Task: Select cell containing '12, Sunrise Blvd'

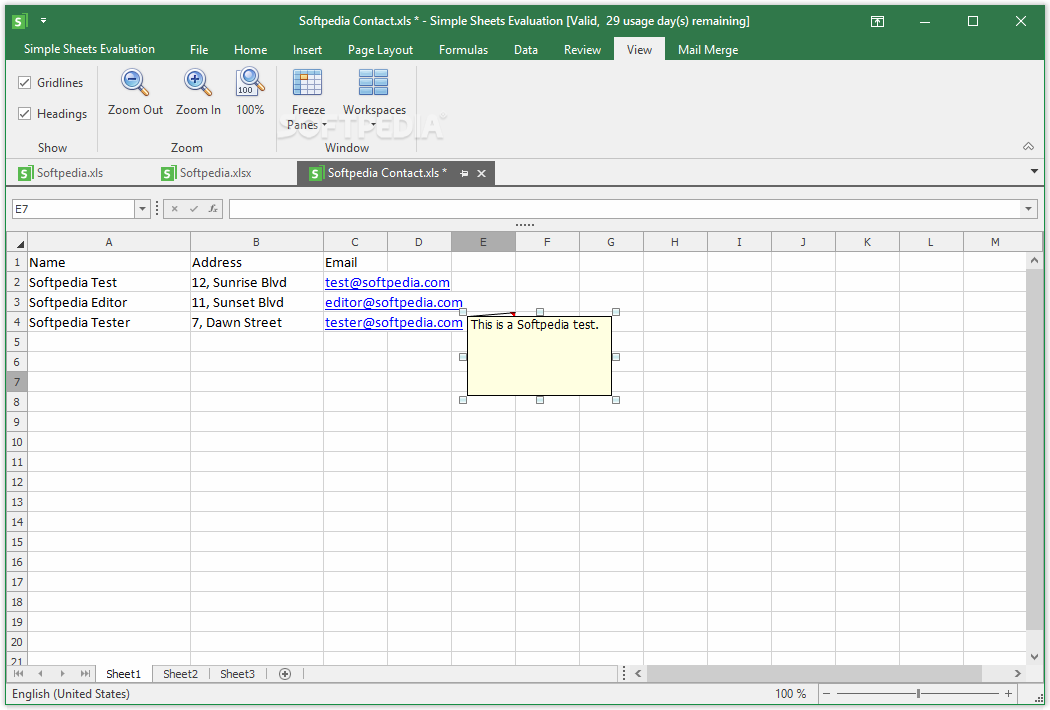Action: [x=256, y=283]
